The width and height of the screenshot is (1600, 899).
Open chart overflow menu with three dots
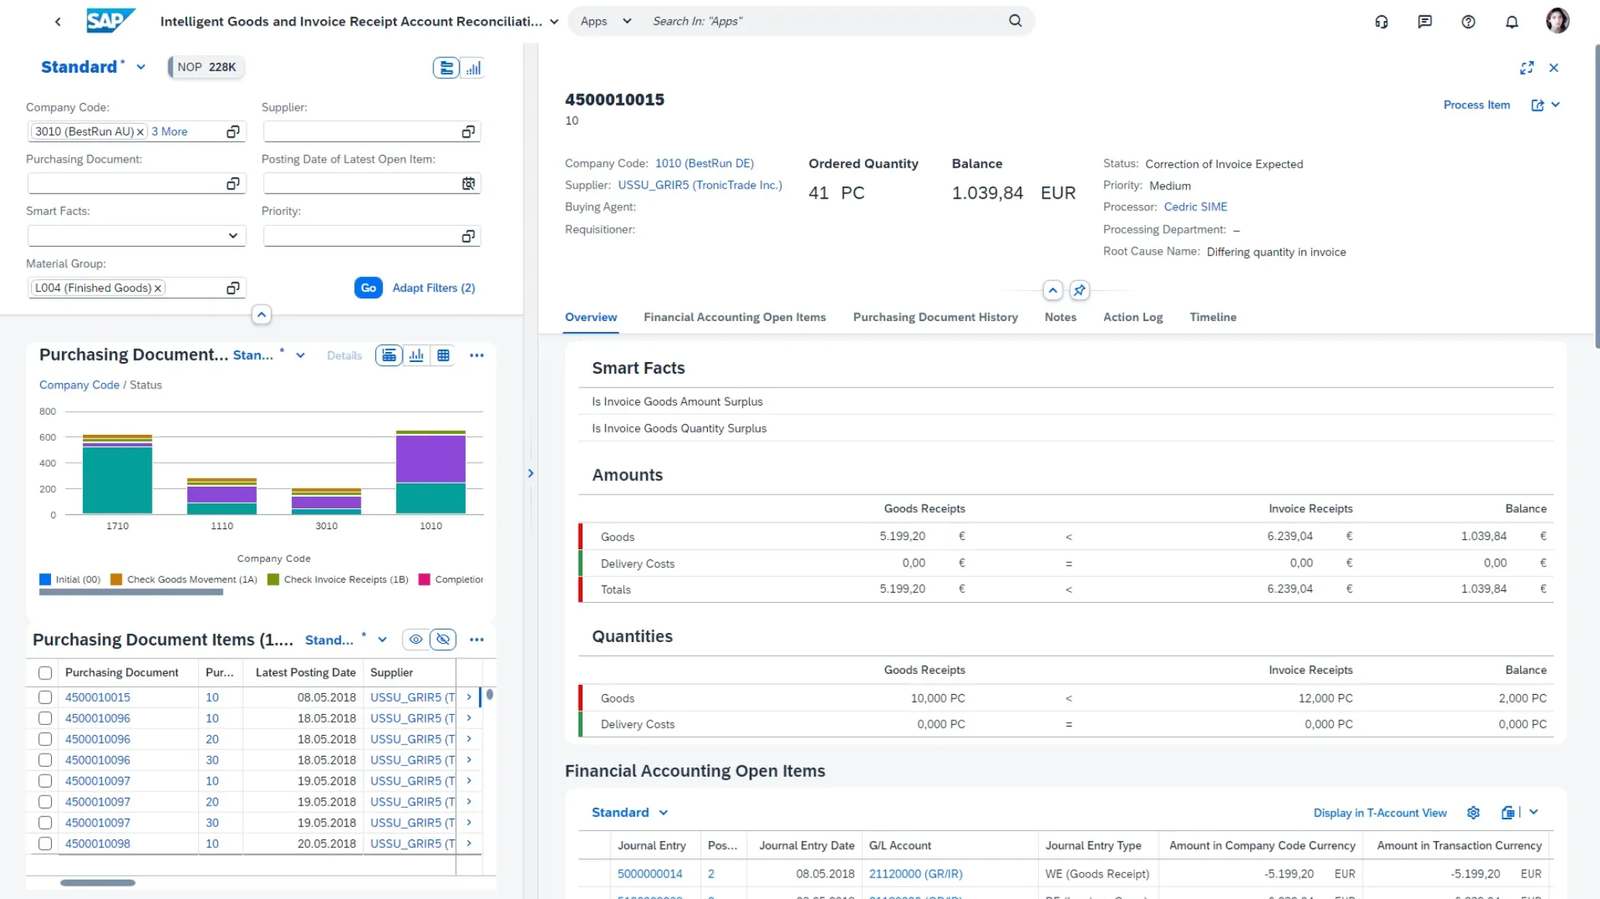pyautogui.click(x=477, y=355)
